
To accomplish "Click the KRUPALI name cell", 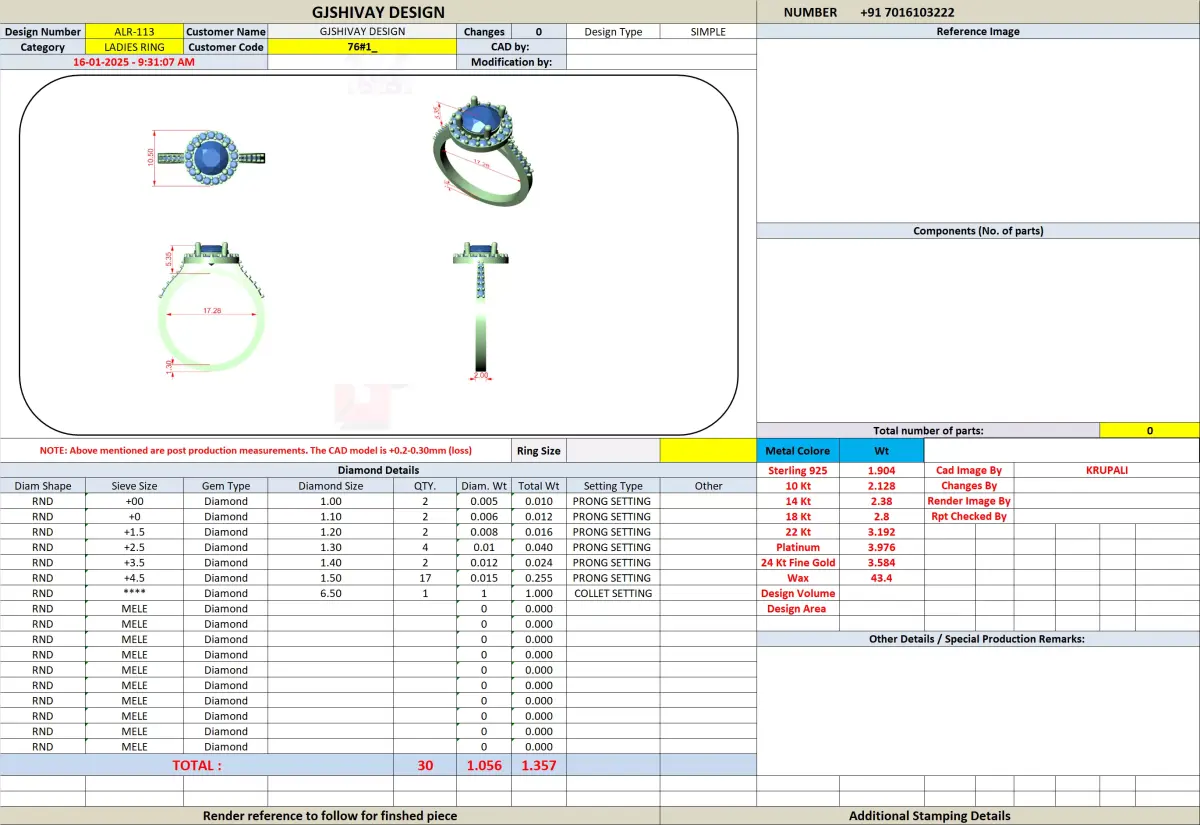I will coord(1106,470).
